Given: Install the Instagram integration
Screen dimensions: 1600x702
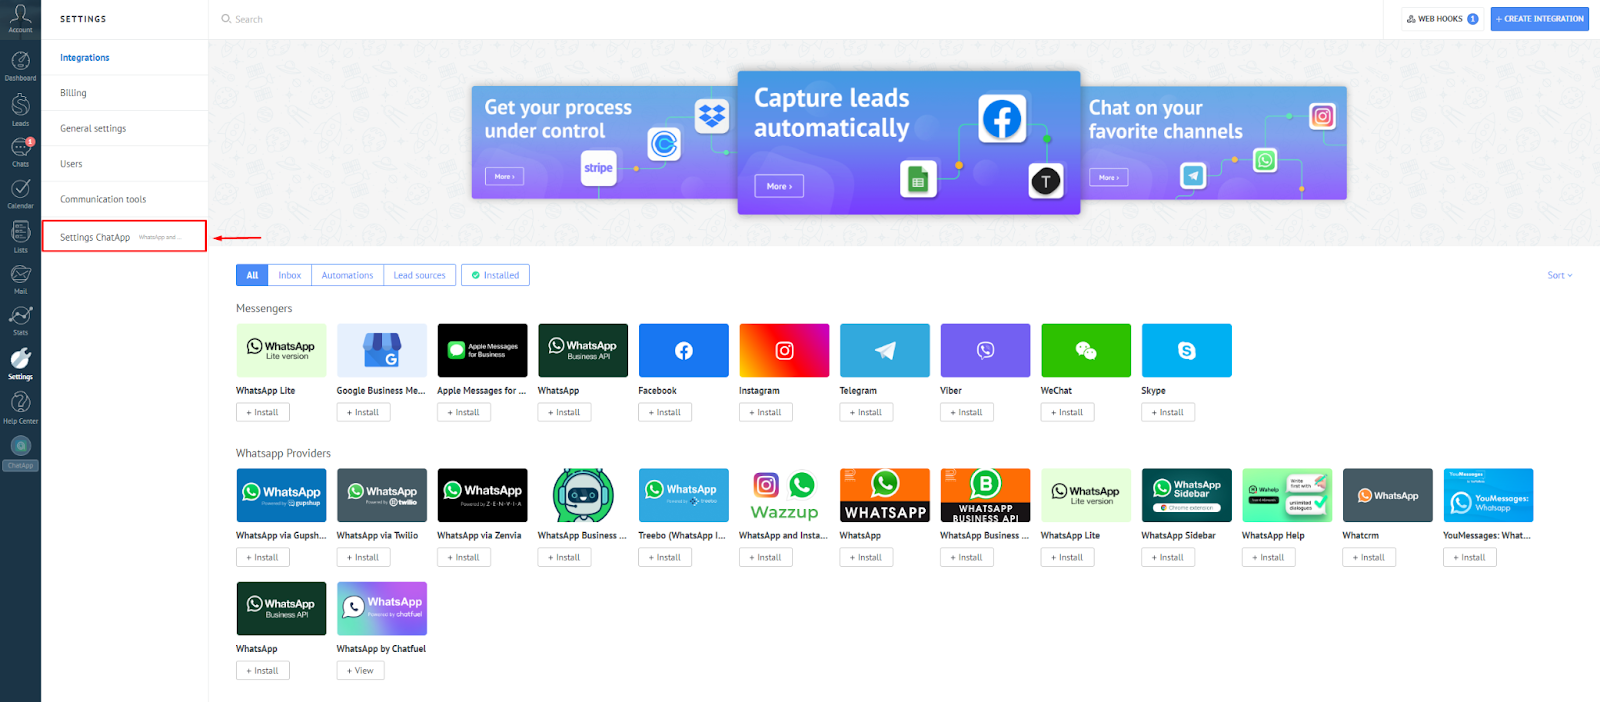Looking at the screenshot, I should (x=765, y=412).
